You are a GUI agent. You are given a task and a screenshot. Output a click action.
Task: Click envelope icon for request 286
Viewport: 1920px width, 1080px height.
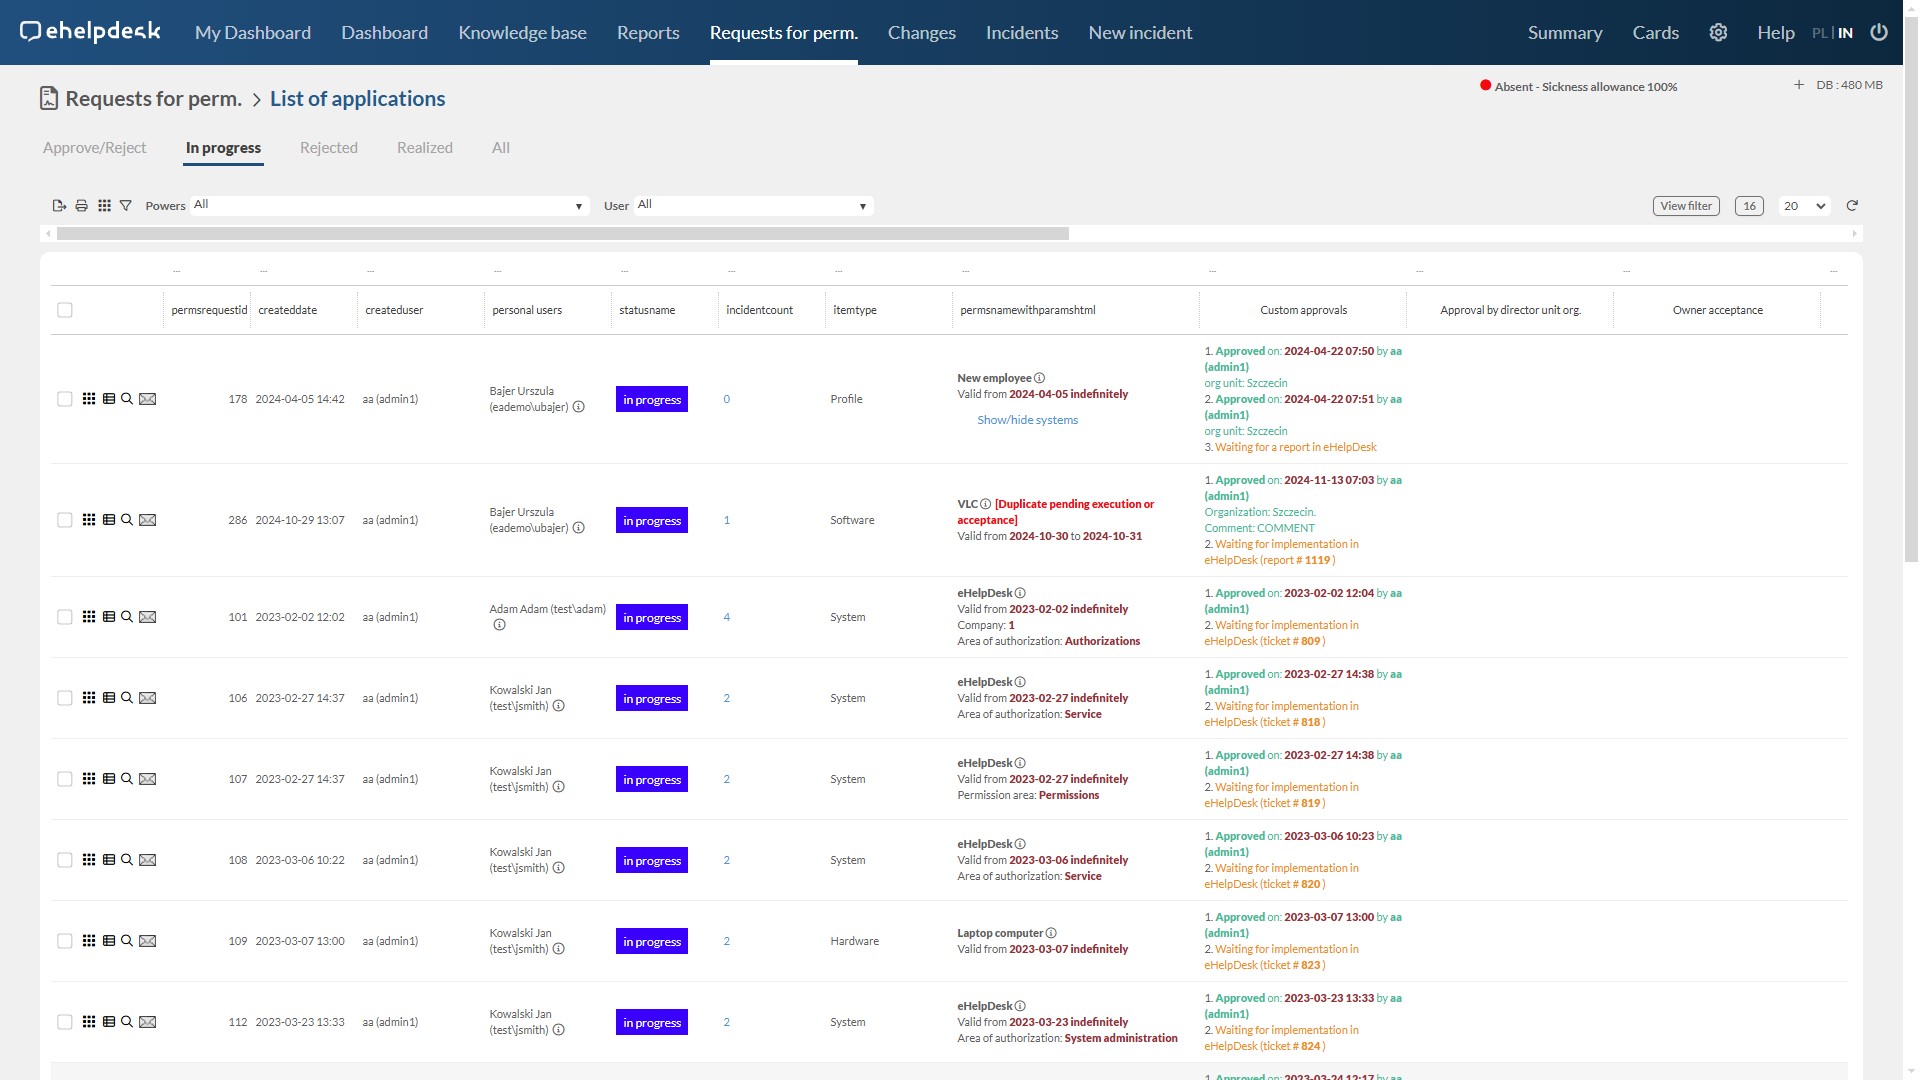click(148, 520)
